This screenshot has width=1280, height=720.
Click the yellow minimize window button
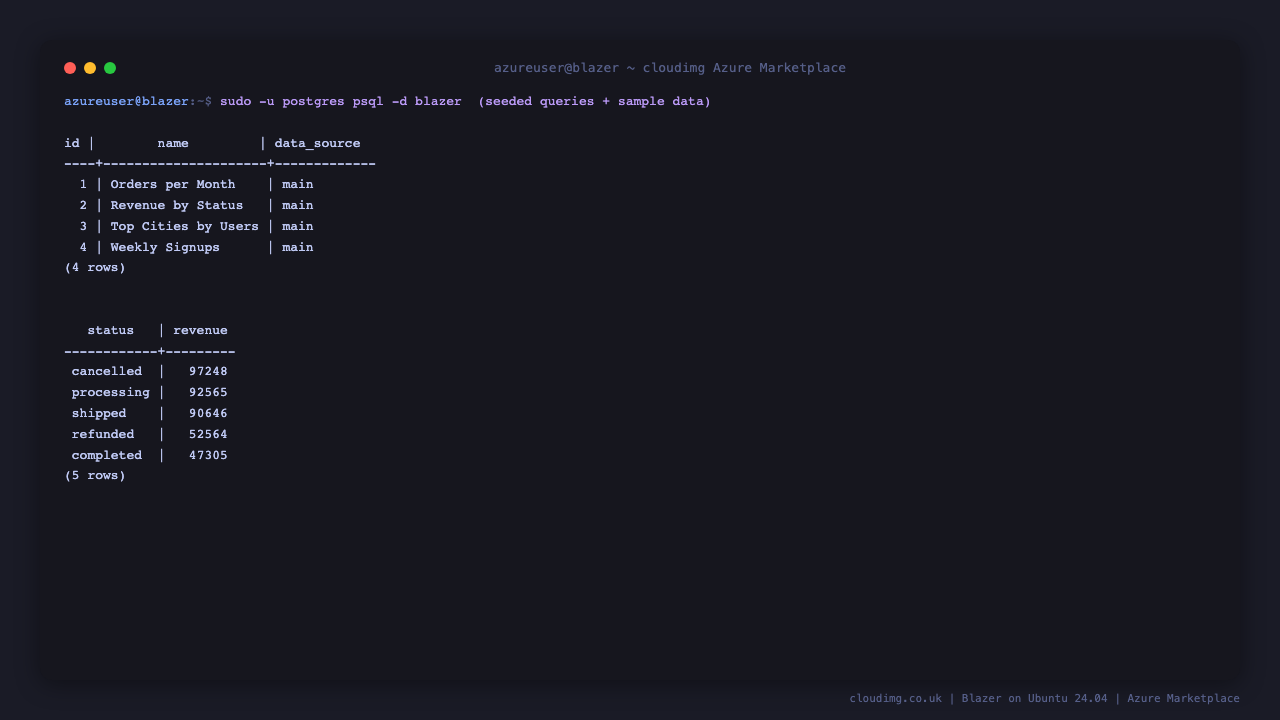(90, 68)
